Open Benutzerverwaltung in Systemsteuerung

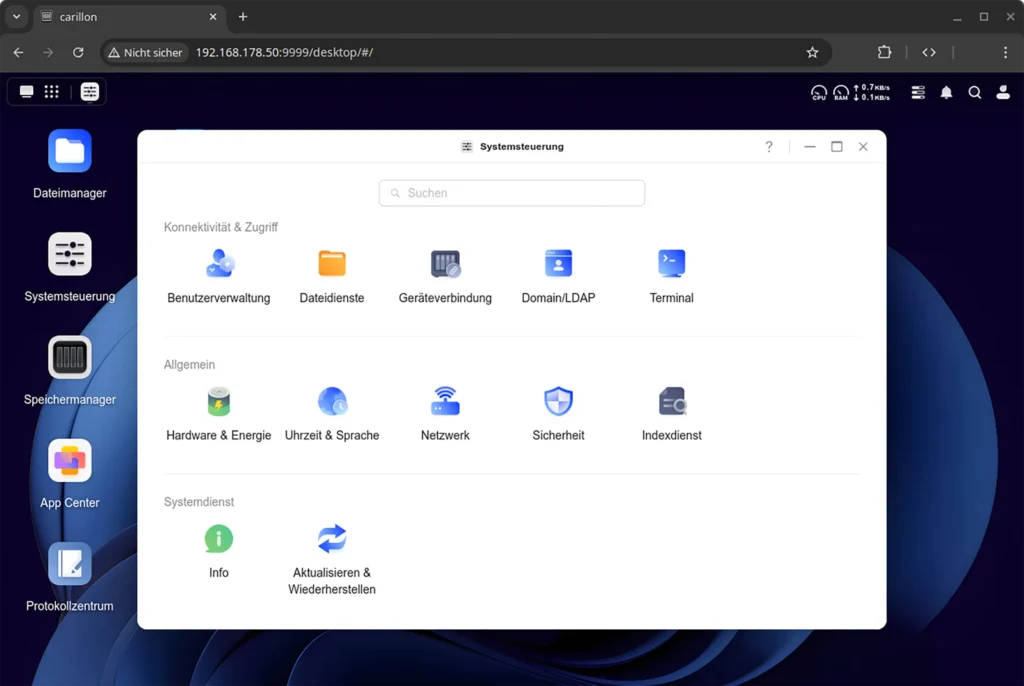pyautogui.click(x=218, y=264)
